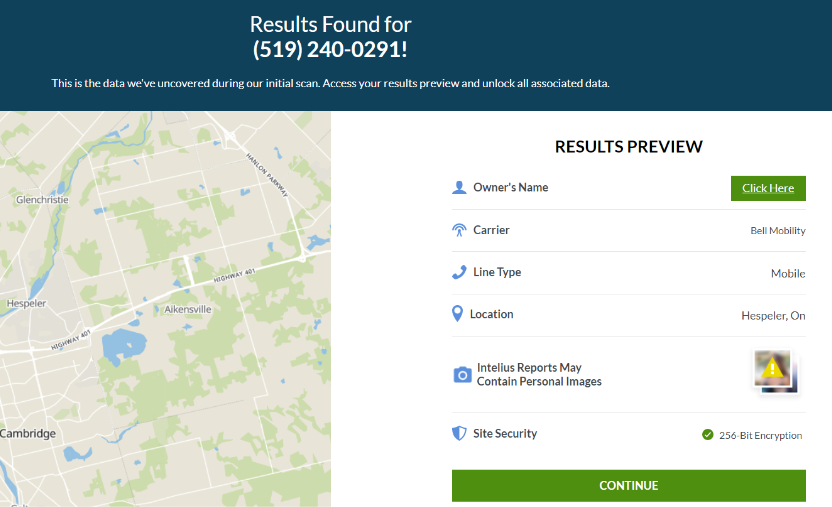Click the phone handset Line Type icon
The image size is (832, 507).
click(459, 272)
